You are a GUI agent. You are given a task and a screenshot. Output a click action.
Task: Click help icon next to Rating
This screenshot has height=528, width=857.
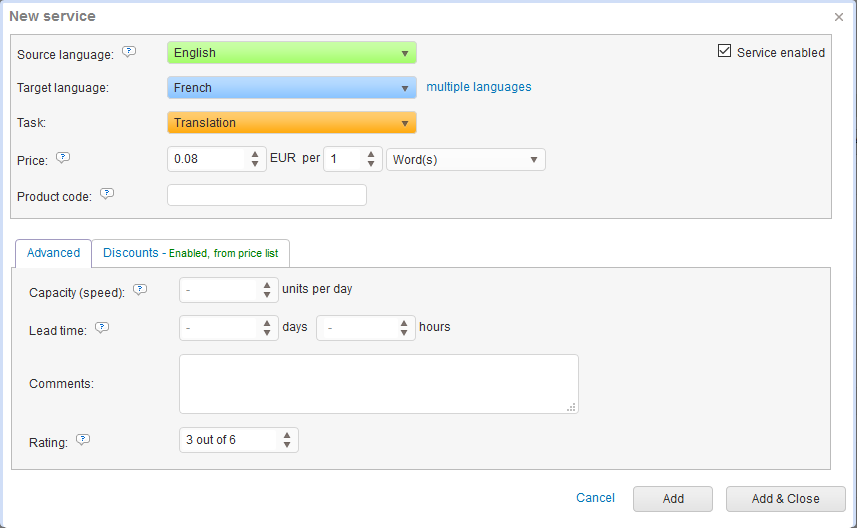83,439
